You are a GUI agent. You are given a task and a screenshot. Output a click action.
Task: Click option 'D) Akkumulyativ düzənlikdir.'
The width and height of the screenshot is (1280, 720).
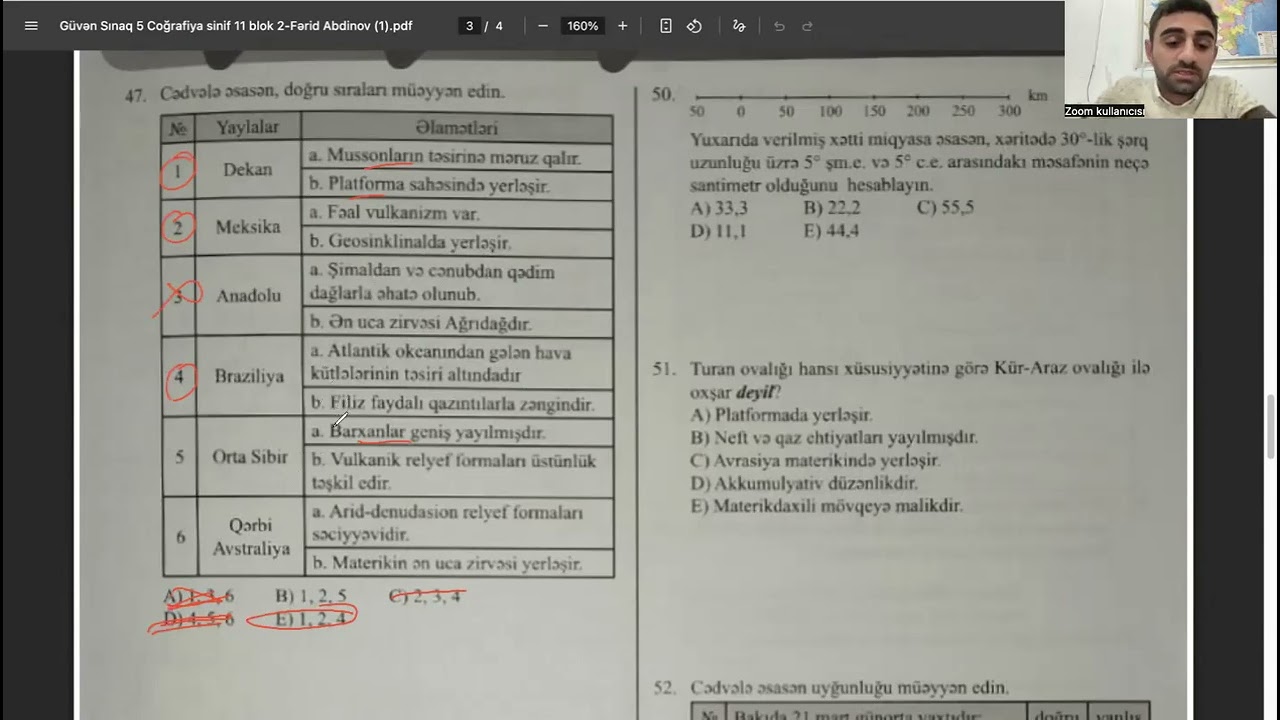(x=804, y=484)
